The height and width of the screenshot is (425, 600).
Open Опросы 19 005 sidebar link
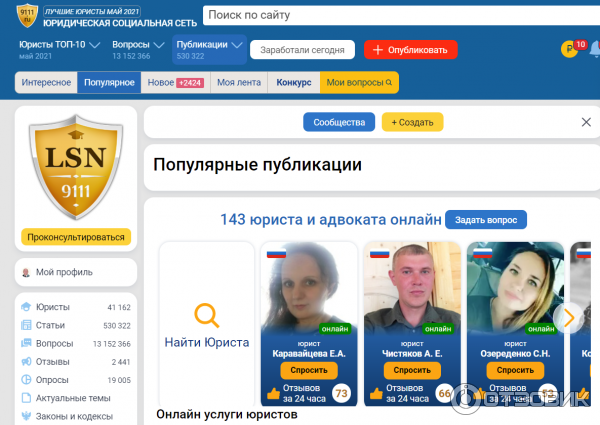(76, 380)
